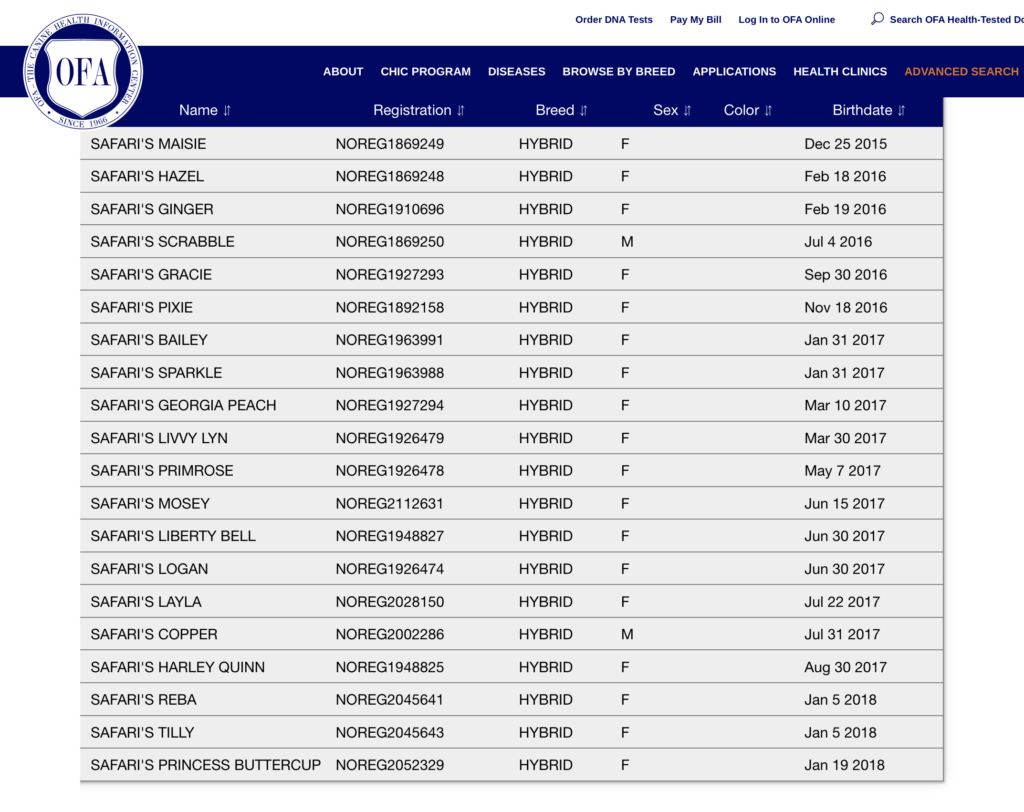Sort table by Breed column arrows
Image resolution: width=1024 pixels, height=812 pixels.
click(x=583, y=110)
